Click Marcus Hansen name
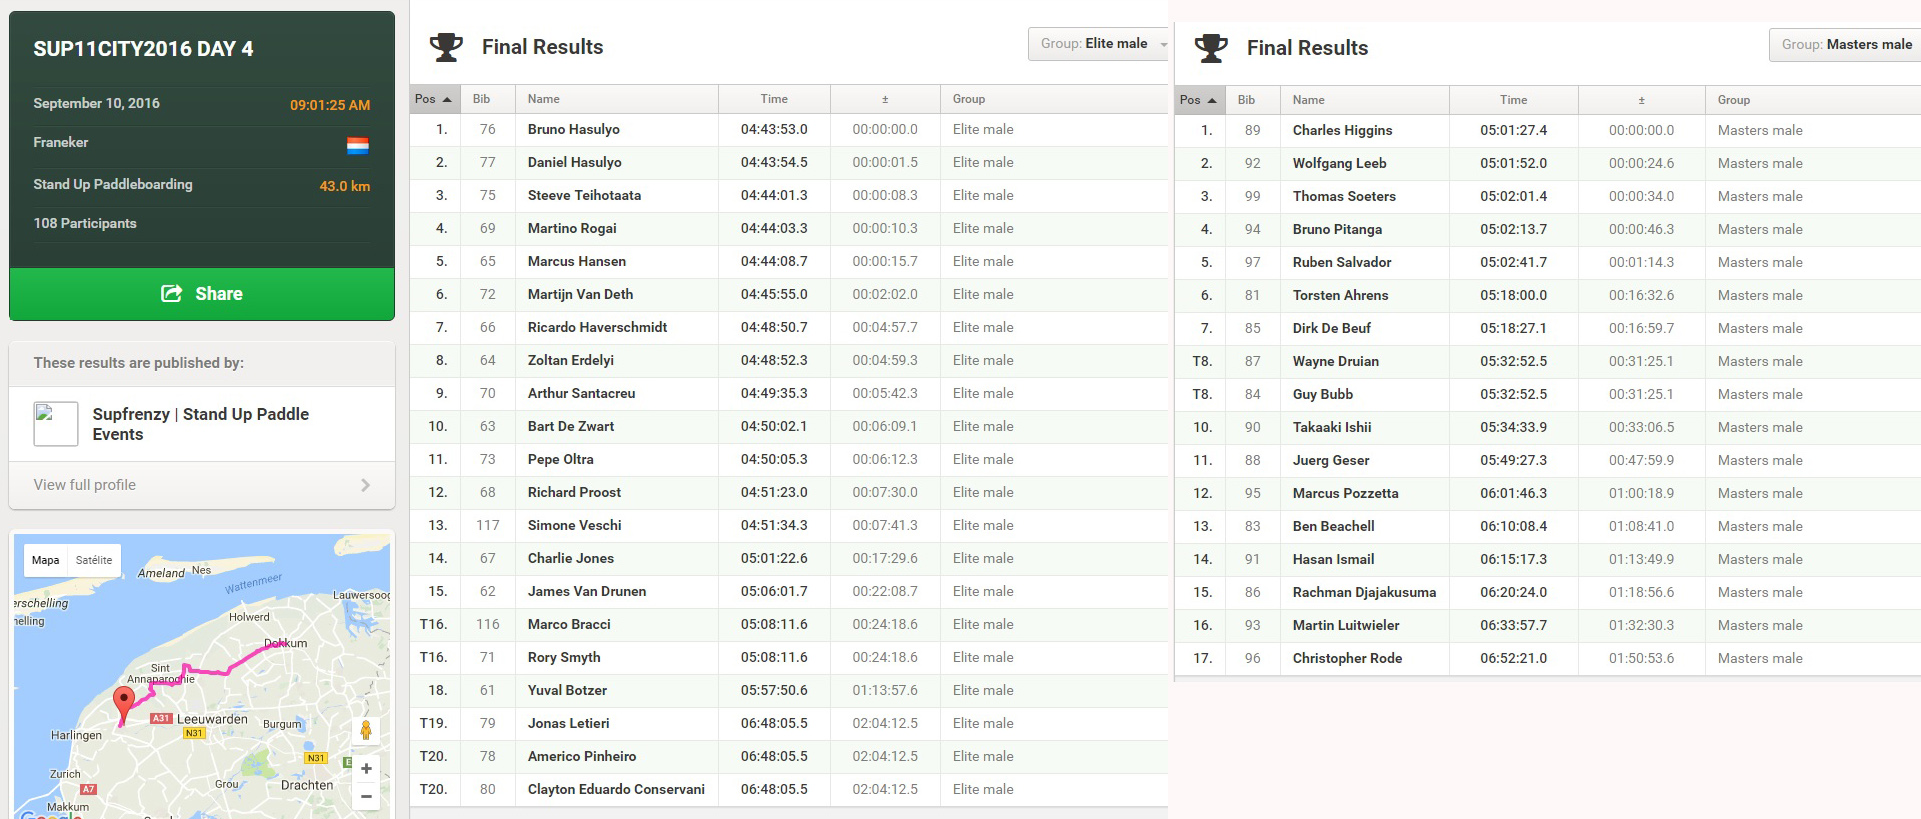The height and width of the screenshot is (819, 1921). pos(577,261)
